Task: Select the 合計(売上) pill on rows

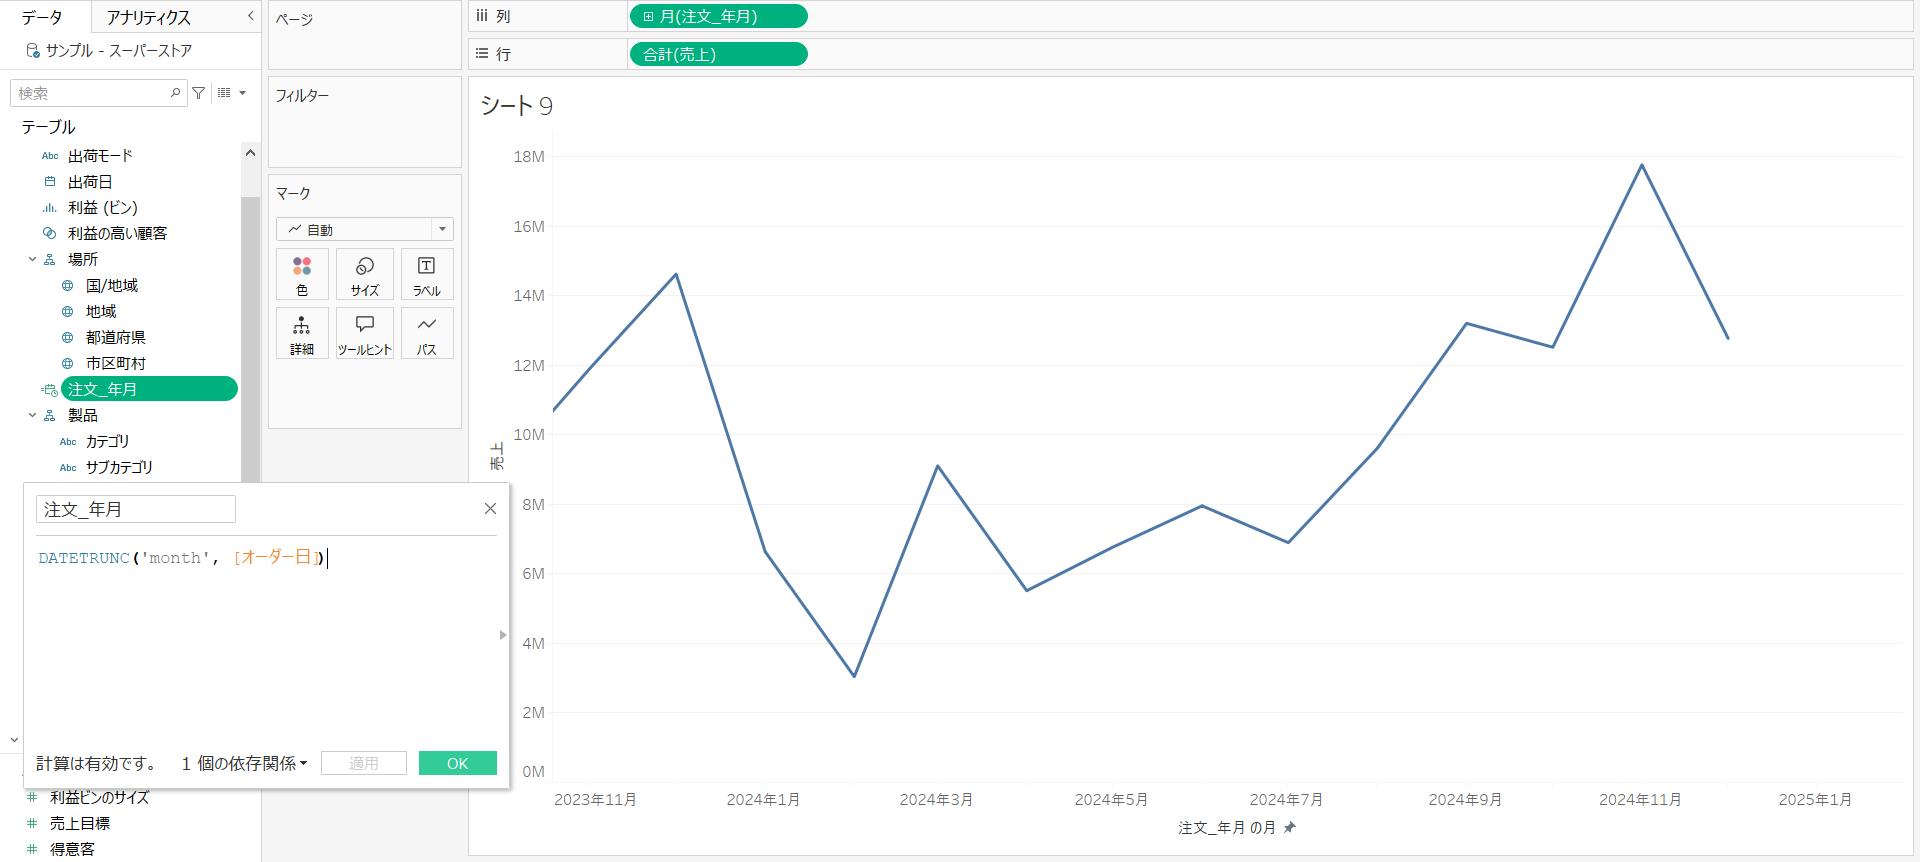Action: pos(718,54)
